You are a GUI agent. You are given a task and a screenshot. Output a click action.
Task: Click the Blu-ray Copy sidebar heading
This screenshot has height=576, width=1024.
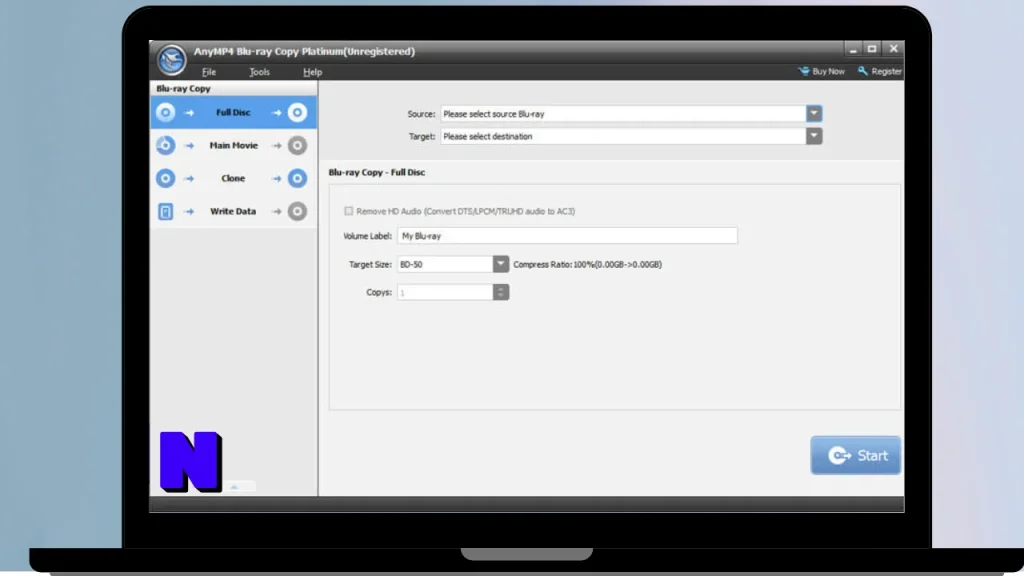tap(184, 88)
